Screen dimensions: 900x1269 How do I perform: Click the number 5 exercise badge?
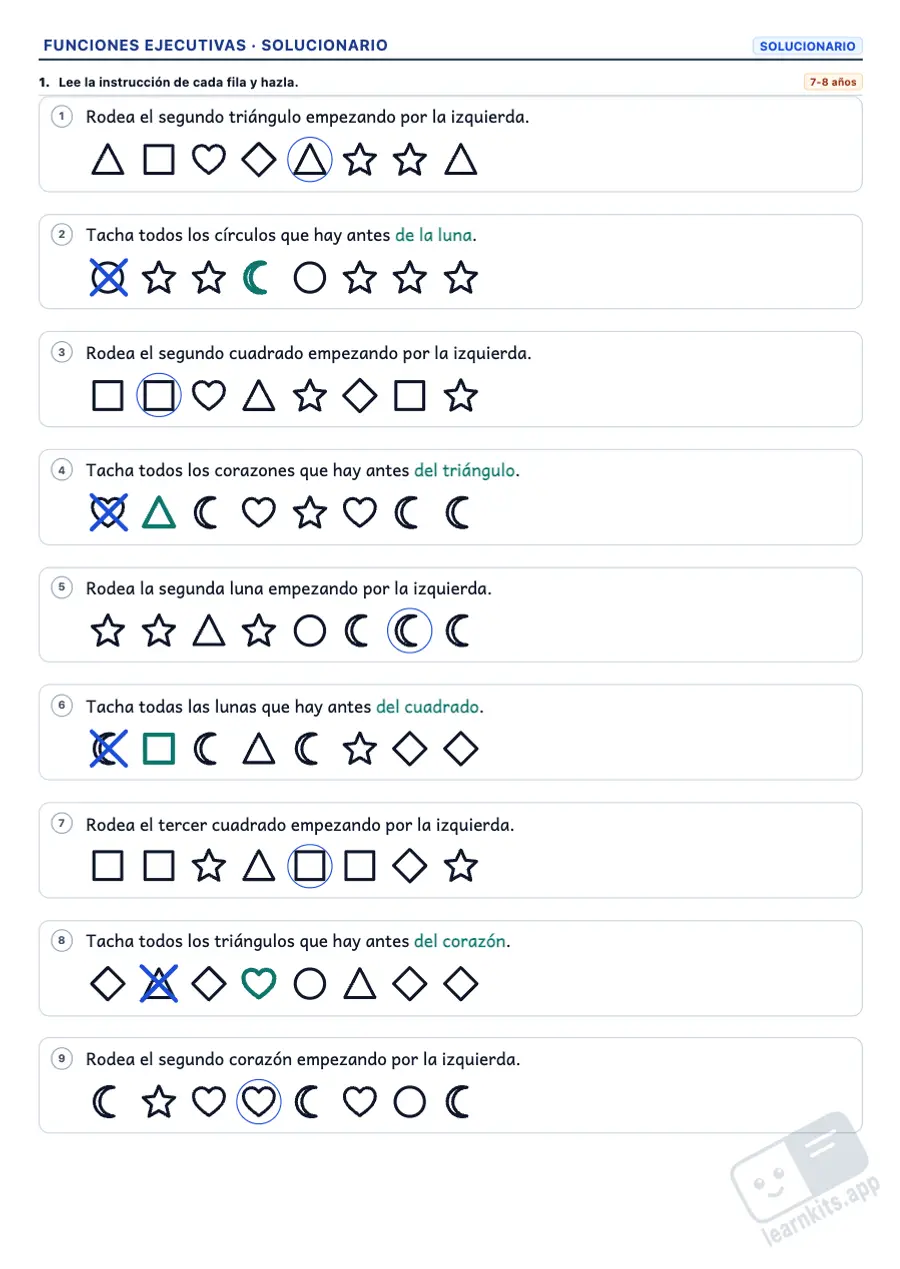pyautogui.click(x=63, y=588)
